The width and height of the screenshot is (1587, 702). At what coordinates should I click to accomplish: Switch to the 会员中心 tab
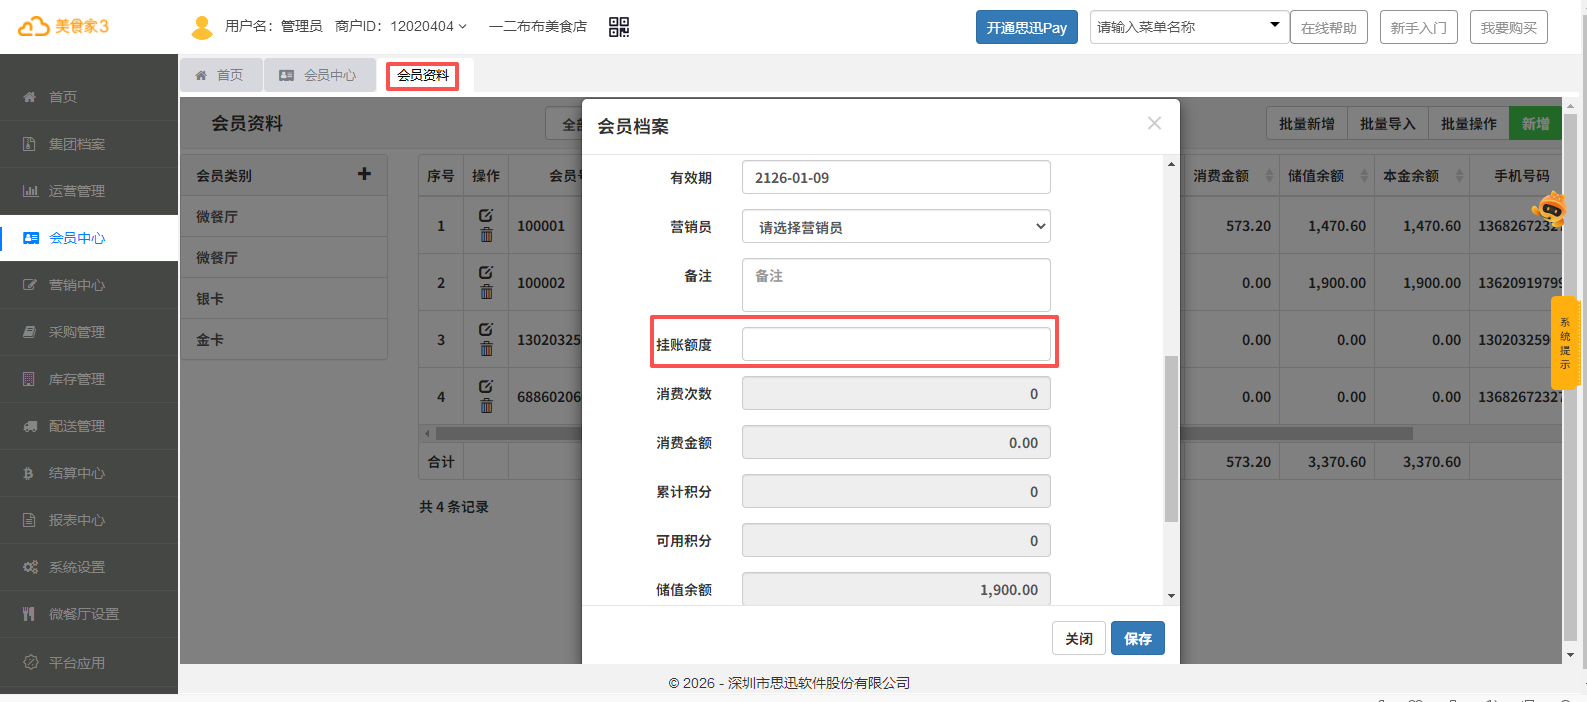[319, 75]
